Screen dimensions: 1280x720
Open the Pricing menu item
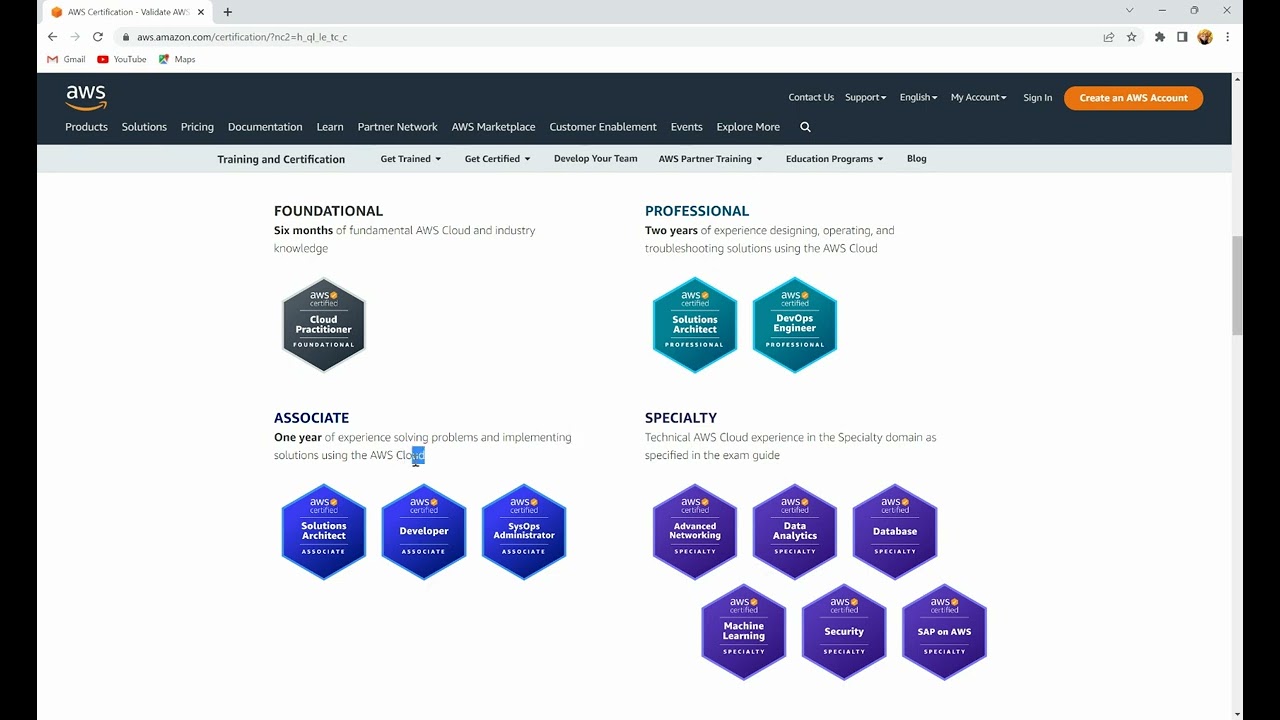pos(197,127)
